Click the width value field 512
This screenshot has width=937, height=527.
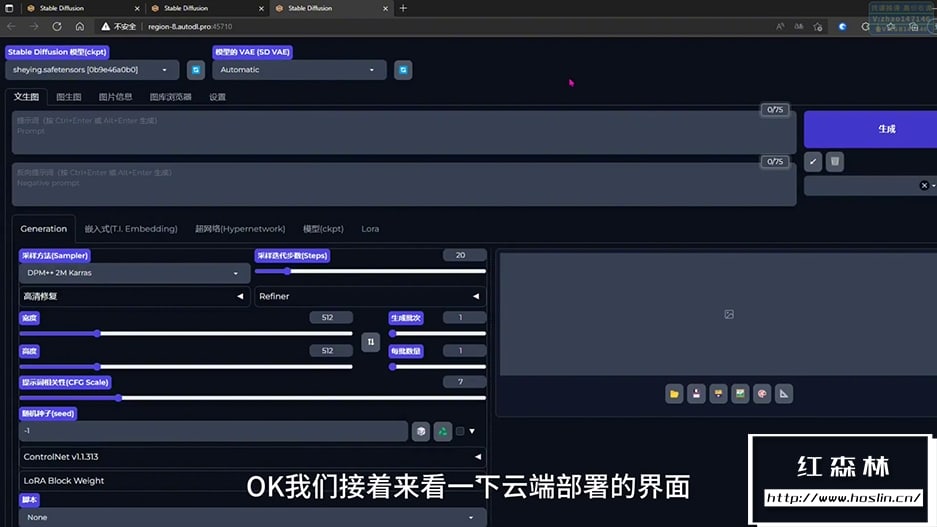click(330, 317)
